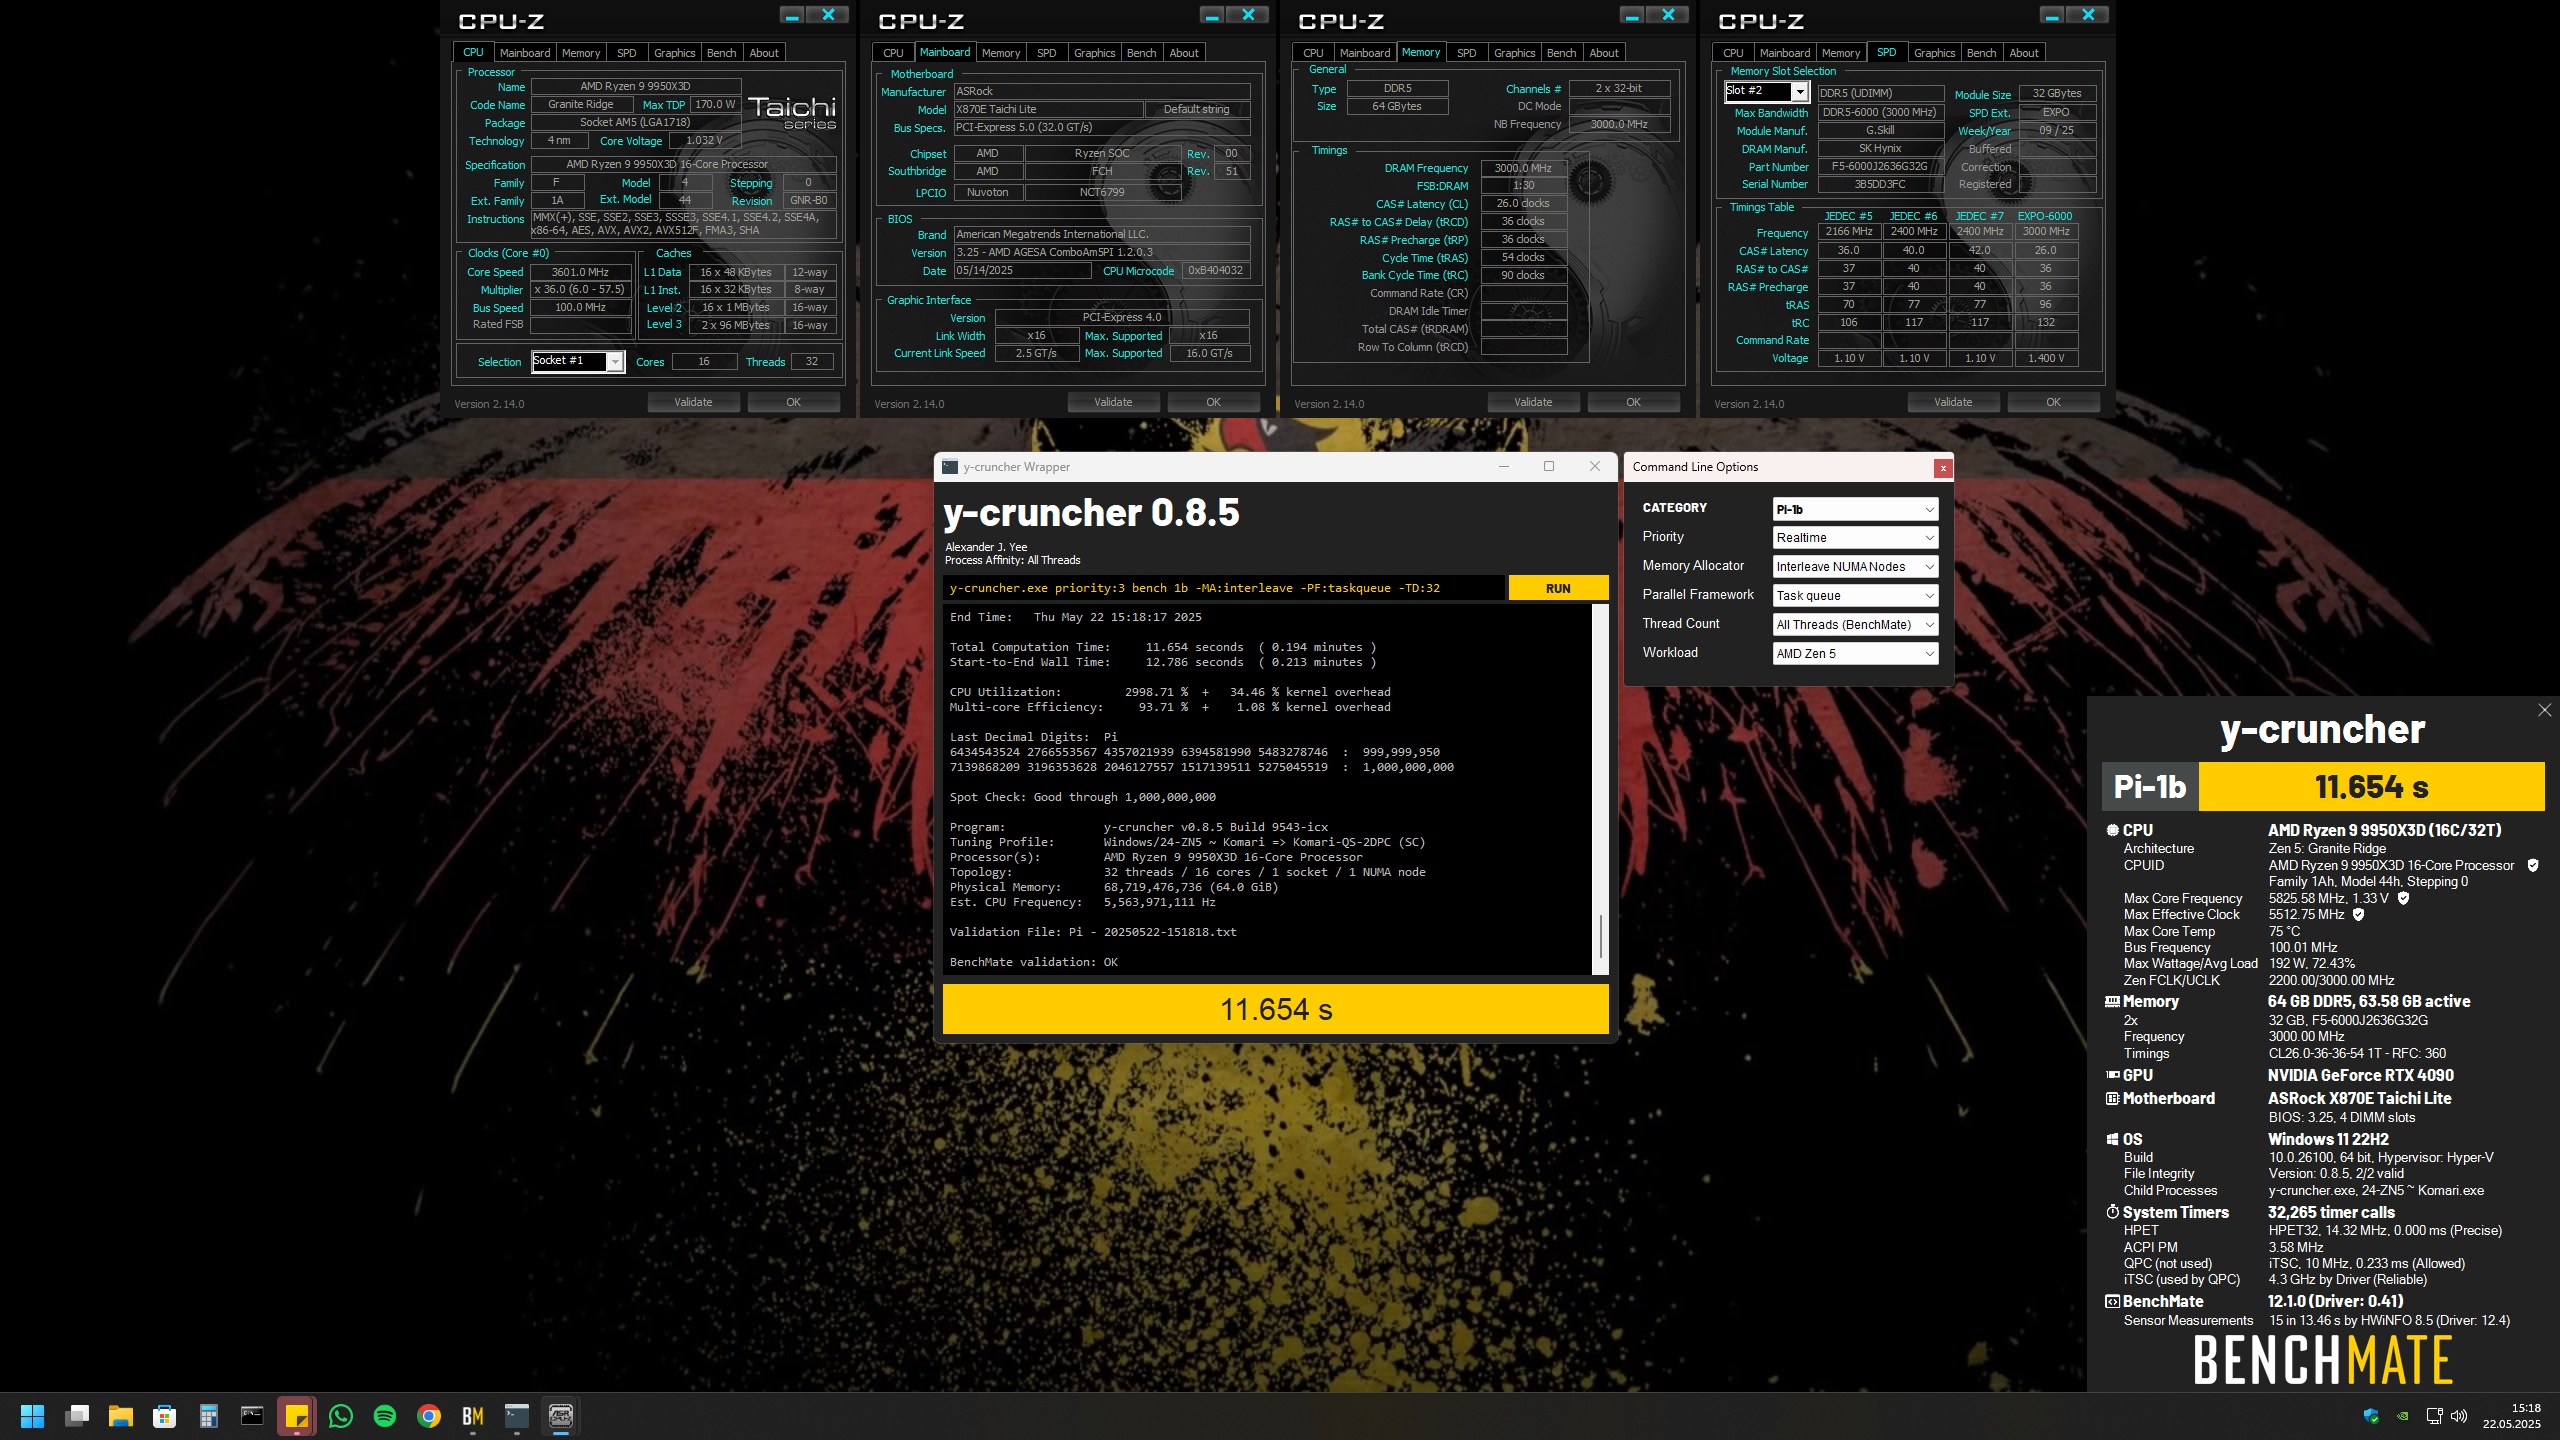Open Windows Security tray icon
2560x1440 pixels.
pos(2371,1416)
